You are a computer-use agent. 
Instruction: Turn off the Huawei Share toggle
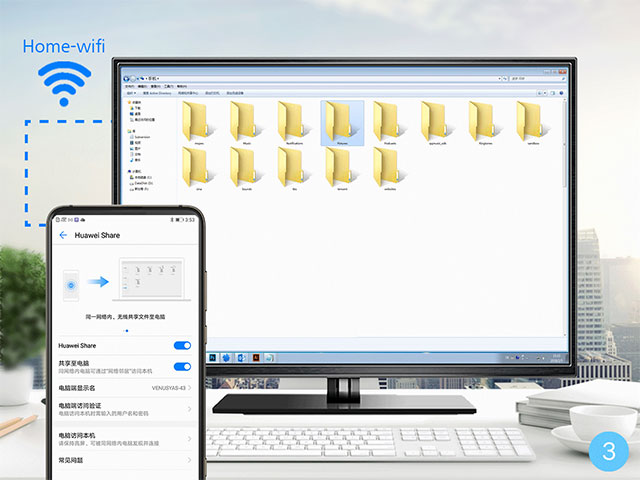(182, 345)
